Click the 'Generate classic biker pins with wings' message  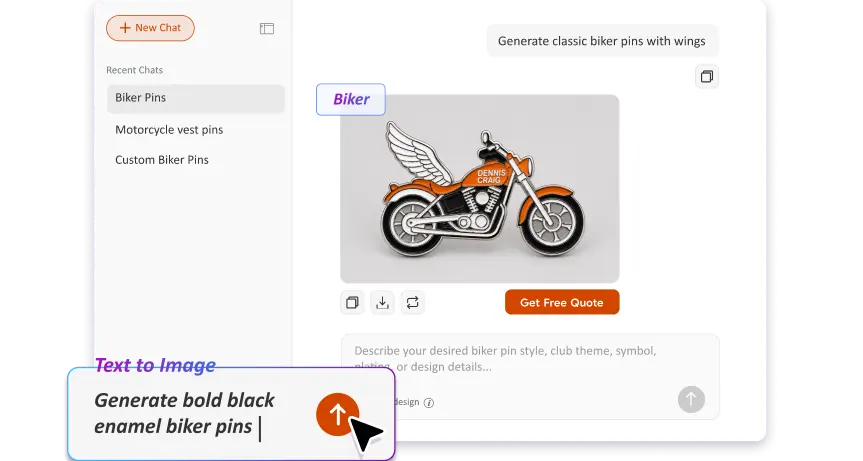[602, 41]
